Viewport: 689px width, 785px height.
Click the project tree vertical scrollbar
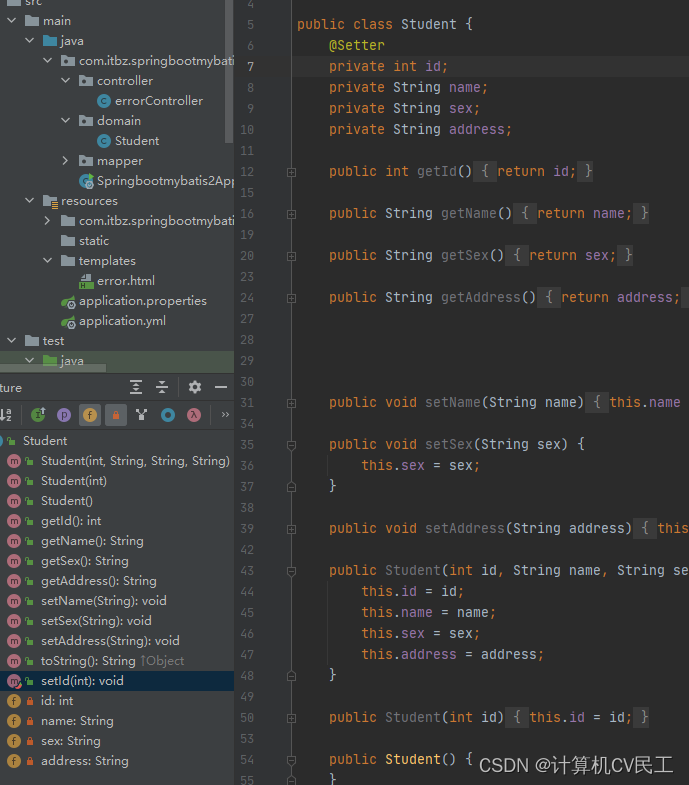click(x=229, y=70)
